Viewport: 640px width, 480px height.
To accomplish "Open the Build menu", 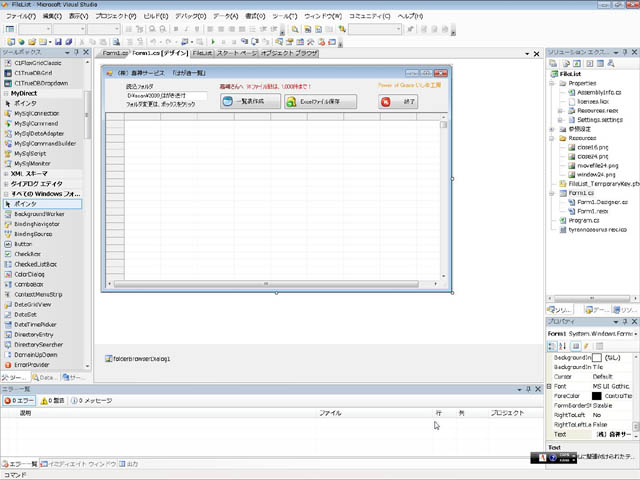I will pos(156,16).
